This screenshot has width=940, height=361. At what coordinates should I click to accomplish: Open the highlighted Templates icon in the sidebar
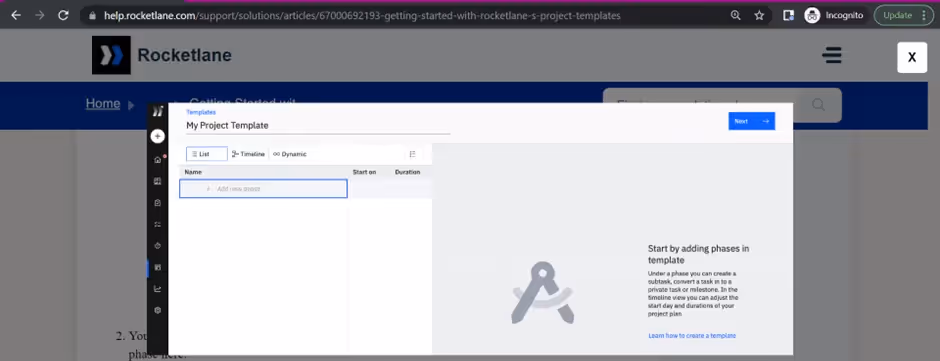tap(158, 267)
